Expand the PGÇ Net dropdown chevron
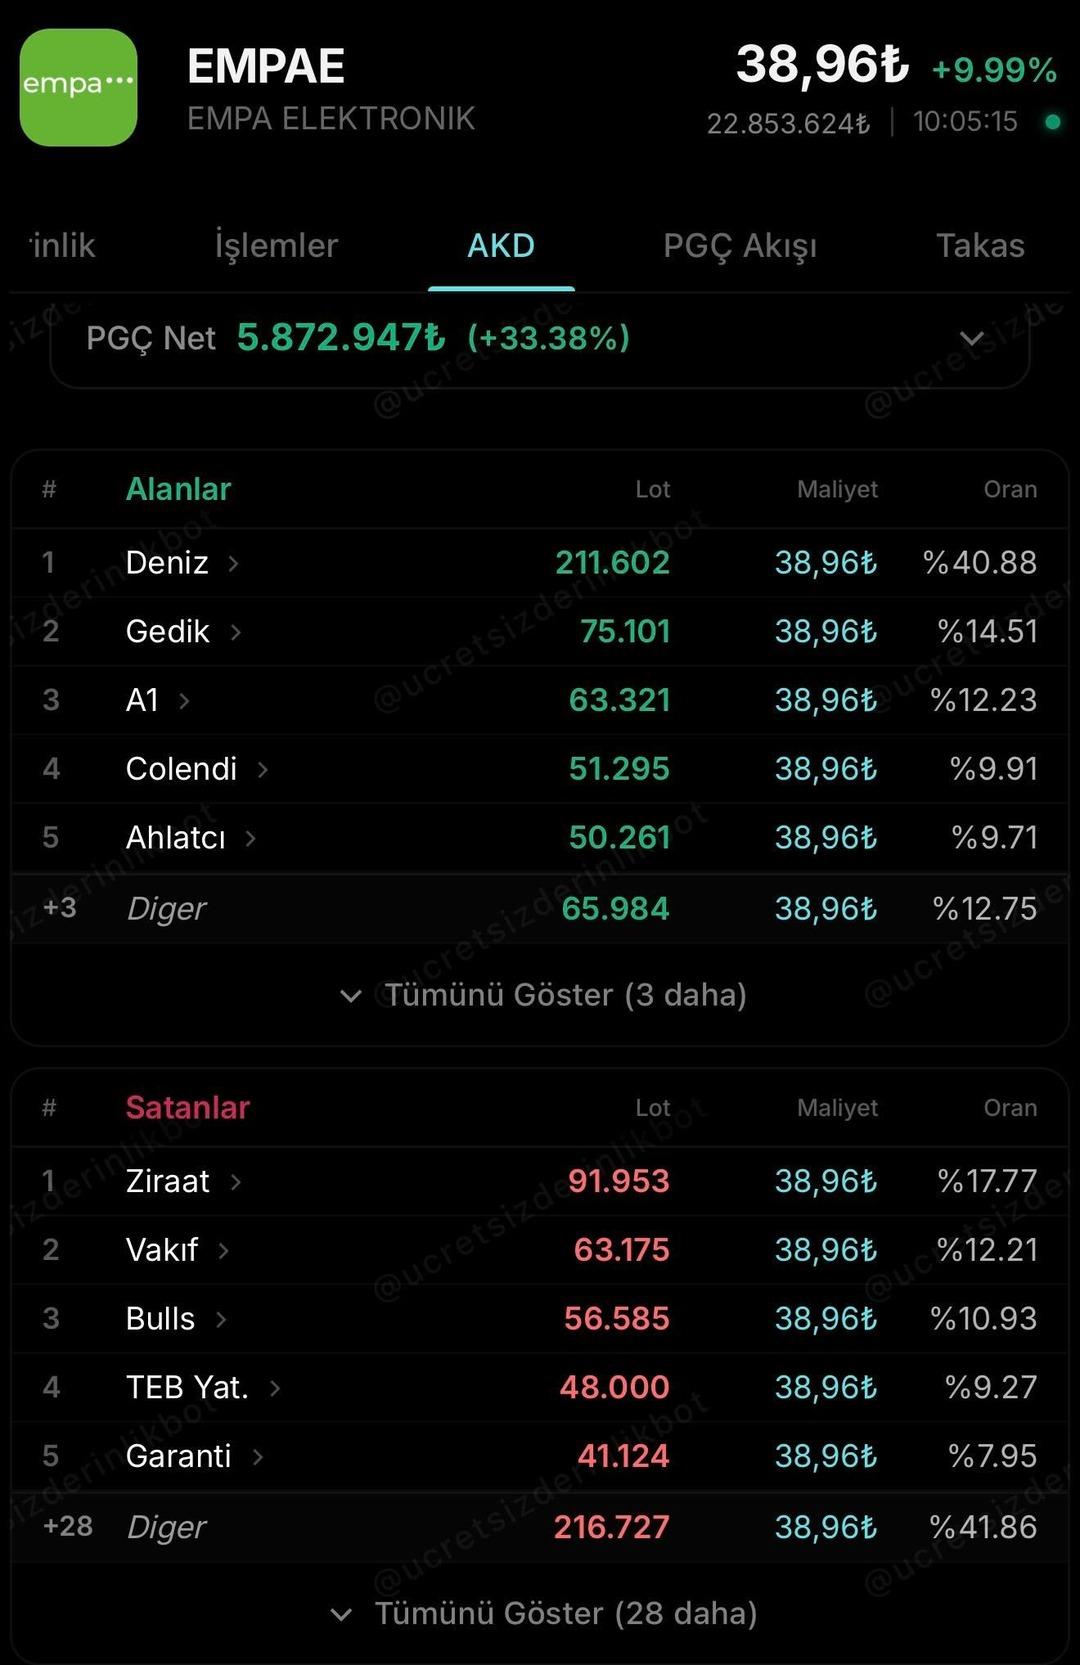 tap(971, 339)
